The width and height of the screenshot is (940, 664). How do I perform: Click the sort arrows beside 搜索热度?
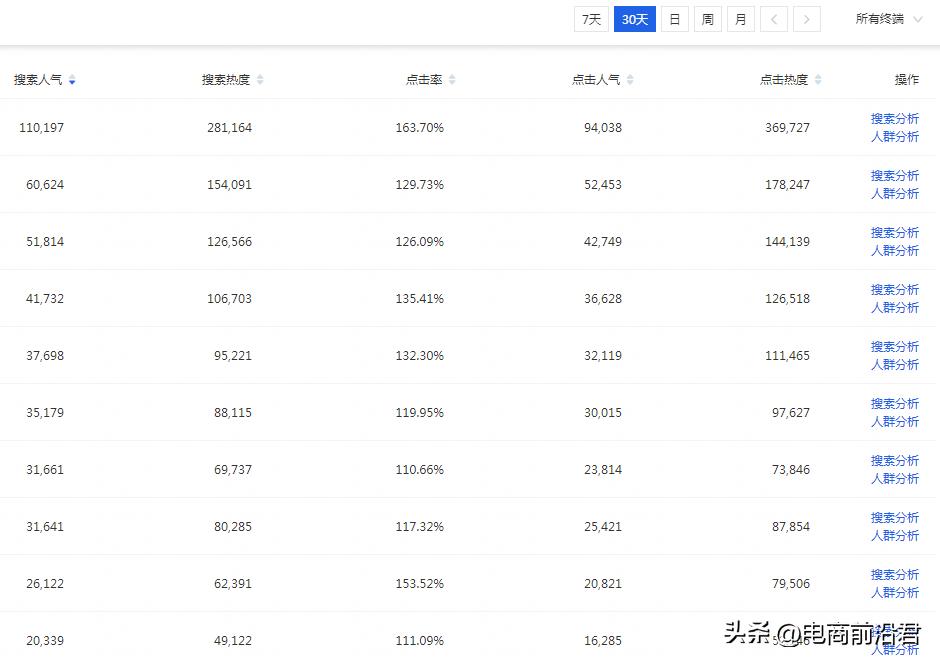pyautogui.click(x=261, y=79)
